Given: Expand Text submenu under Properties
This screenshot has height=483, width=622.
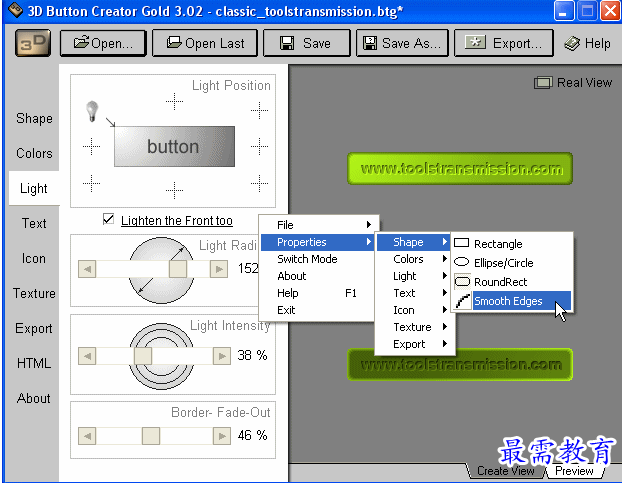Looking at the screenshot, I should tap(413, 293).
